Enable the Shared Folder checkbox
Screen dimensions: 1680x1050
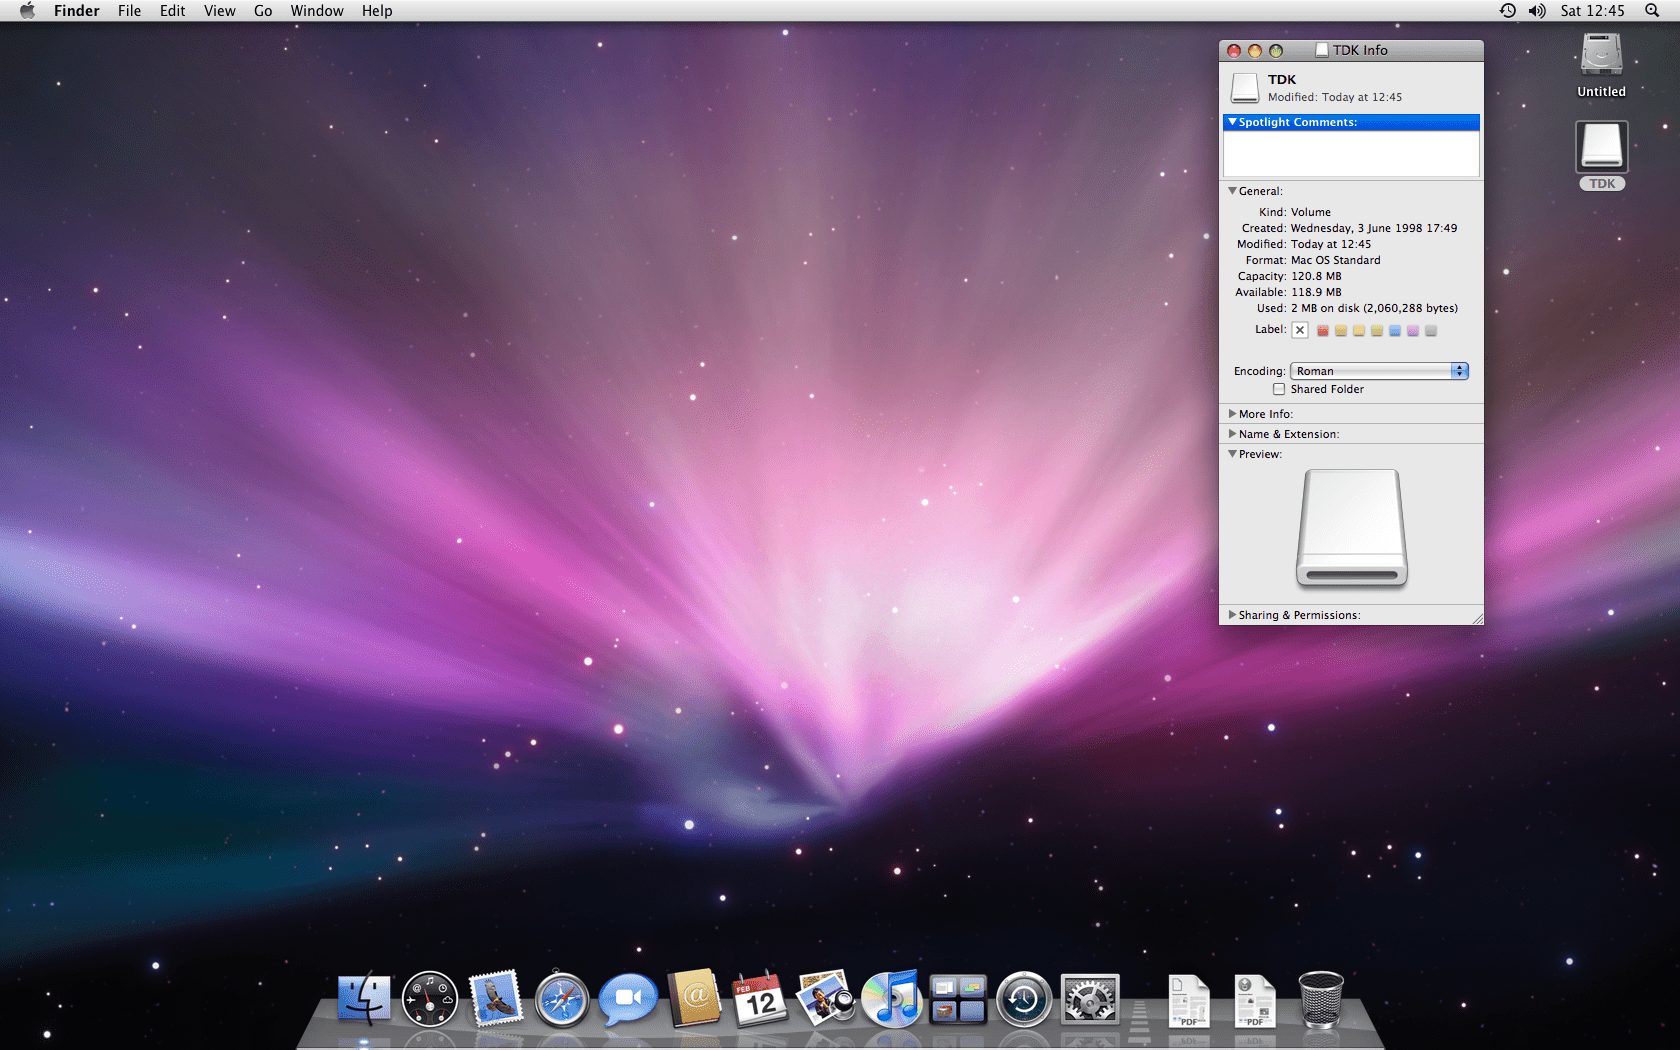tap(1279, 389)
